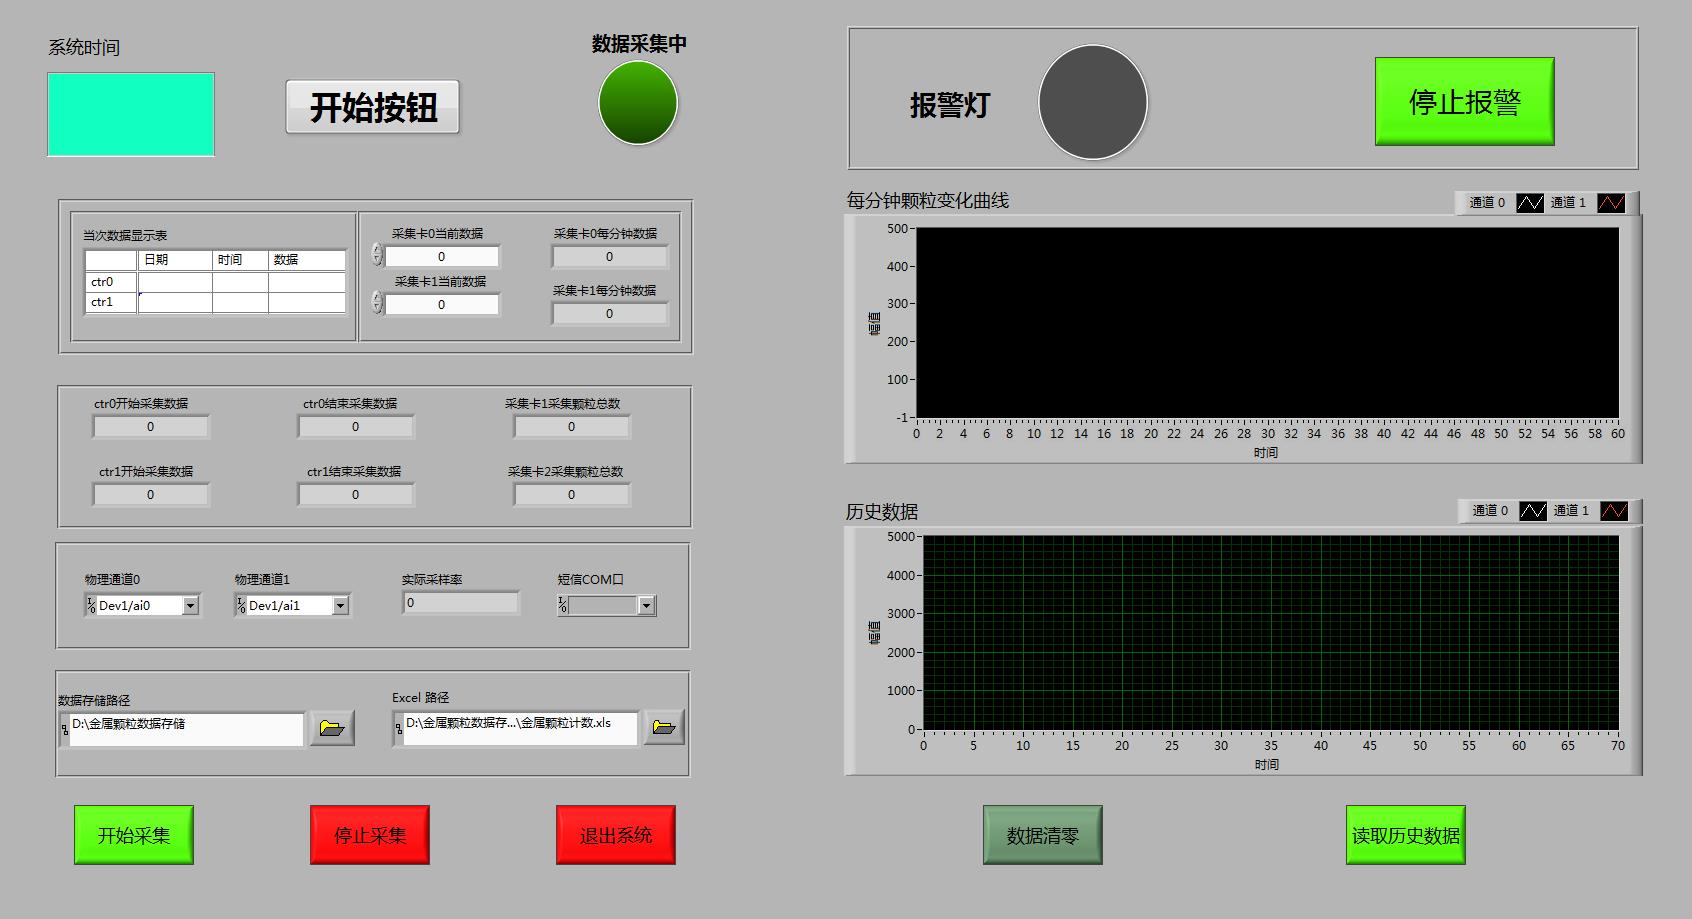The height and width of the screenshot is (919, 1692).
Task: Toggle the 开始按钮 switch
Action: point(372,107)
